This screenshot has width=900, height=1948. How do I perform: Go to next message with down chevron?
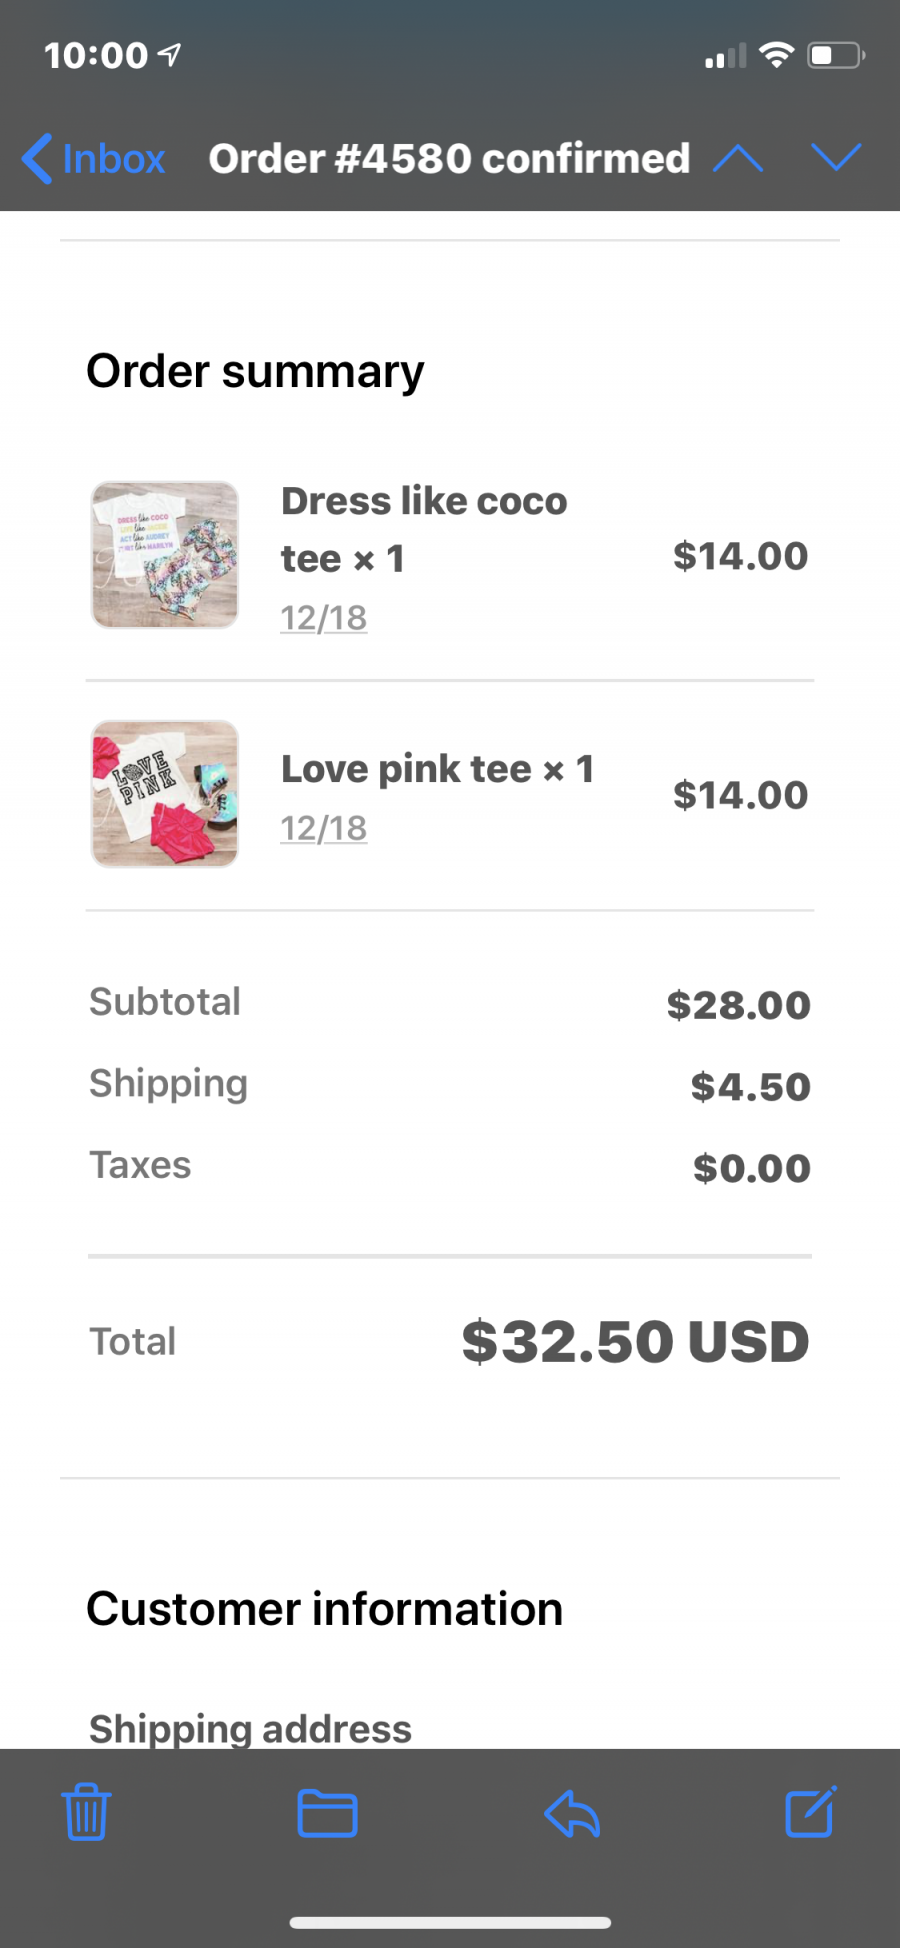[837, 157]
